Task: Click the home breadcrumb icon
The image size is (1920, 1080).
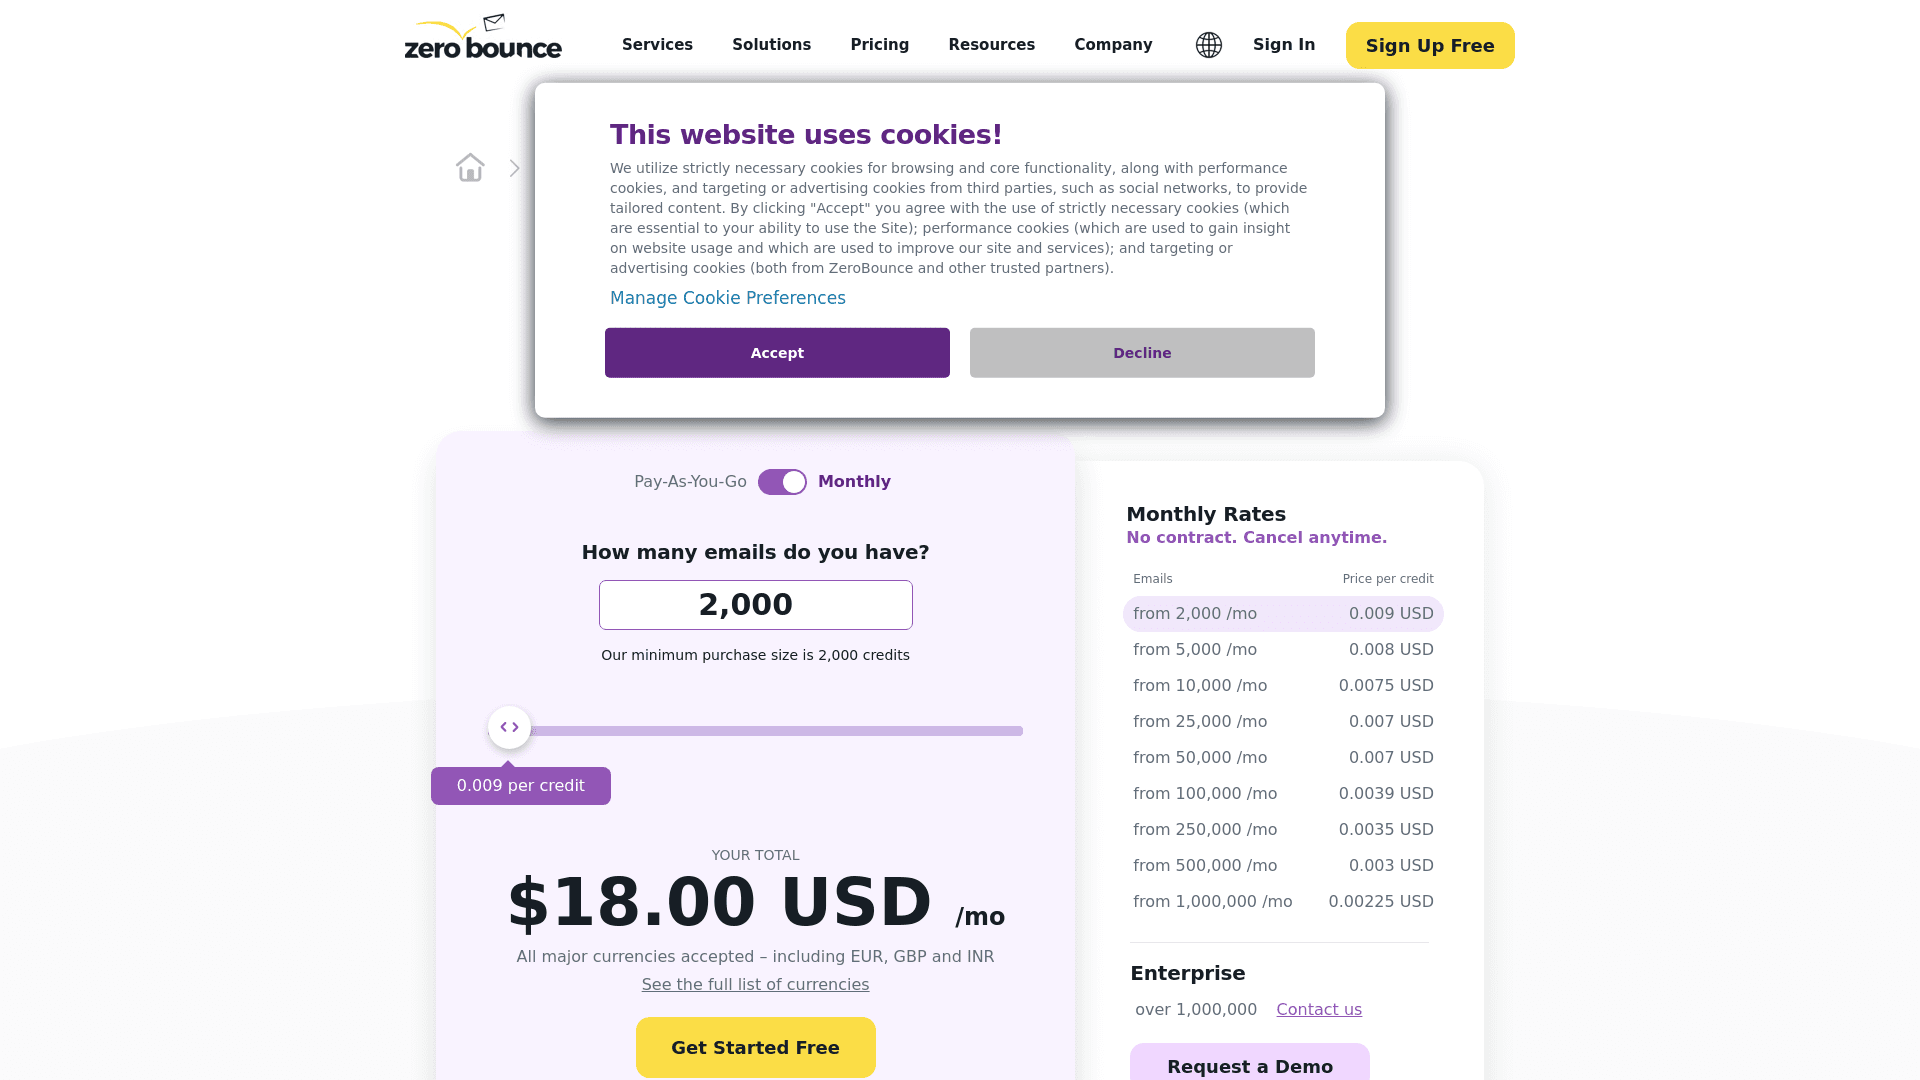Action: tap(469, 167)
